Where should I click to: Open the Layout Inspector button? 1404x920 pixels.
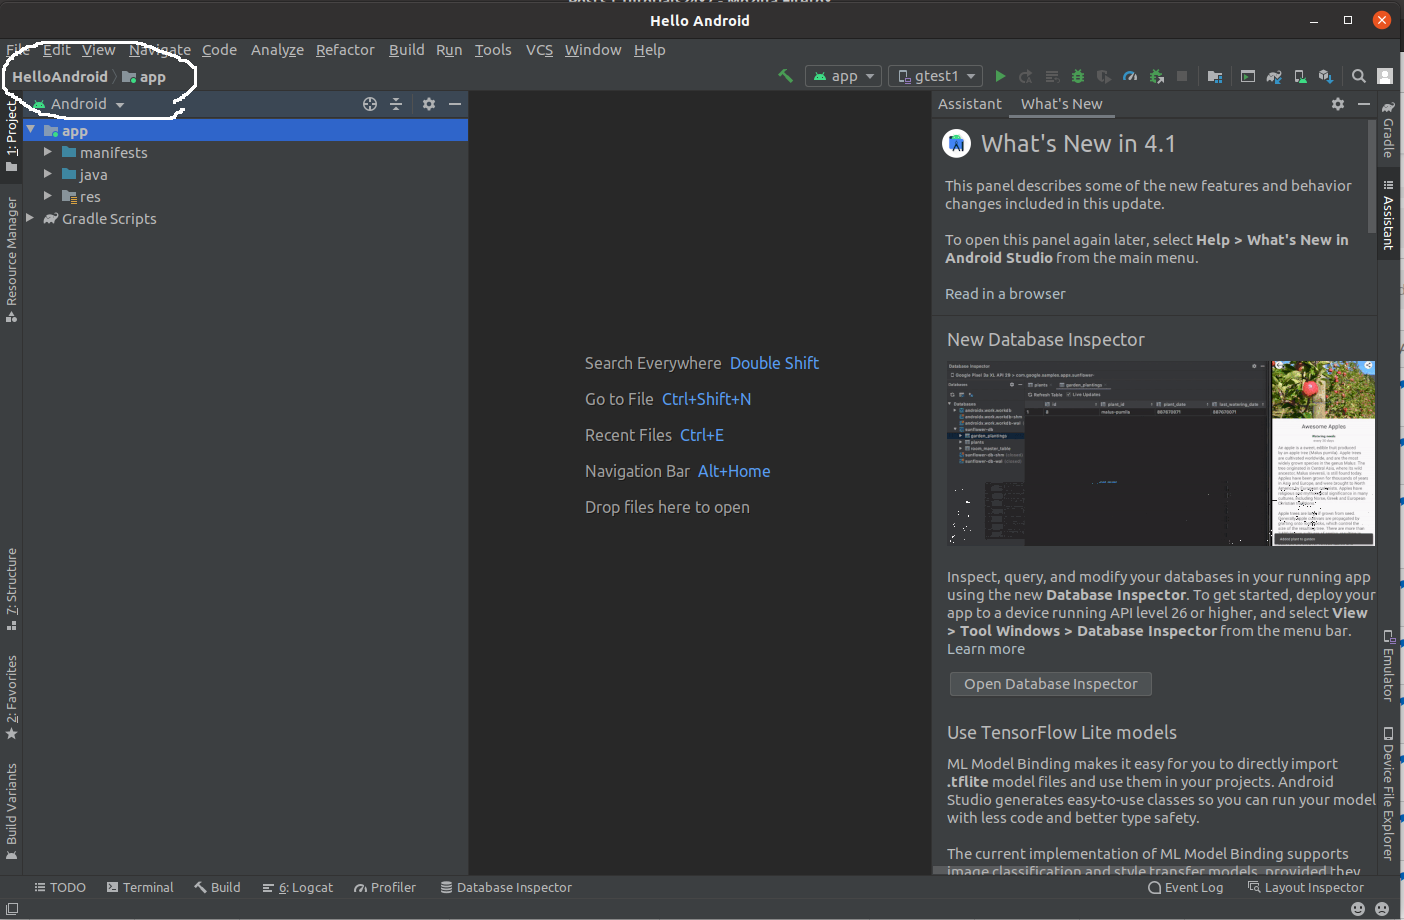(1305, 888)
